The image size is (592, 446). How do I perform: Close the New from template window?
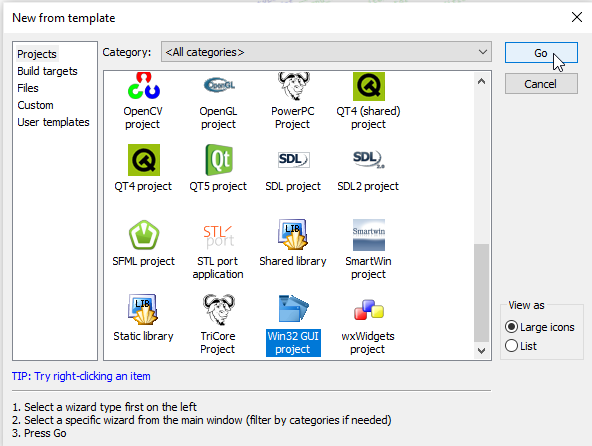tap(577, 17)
